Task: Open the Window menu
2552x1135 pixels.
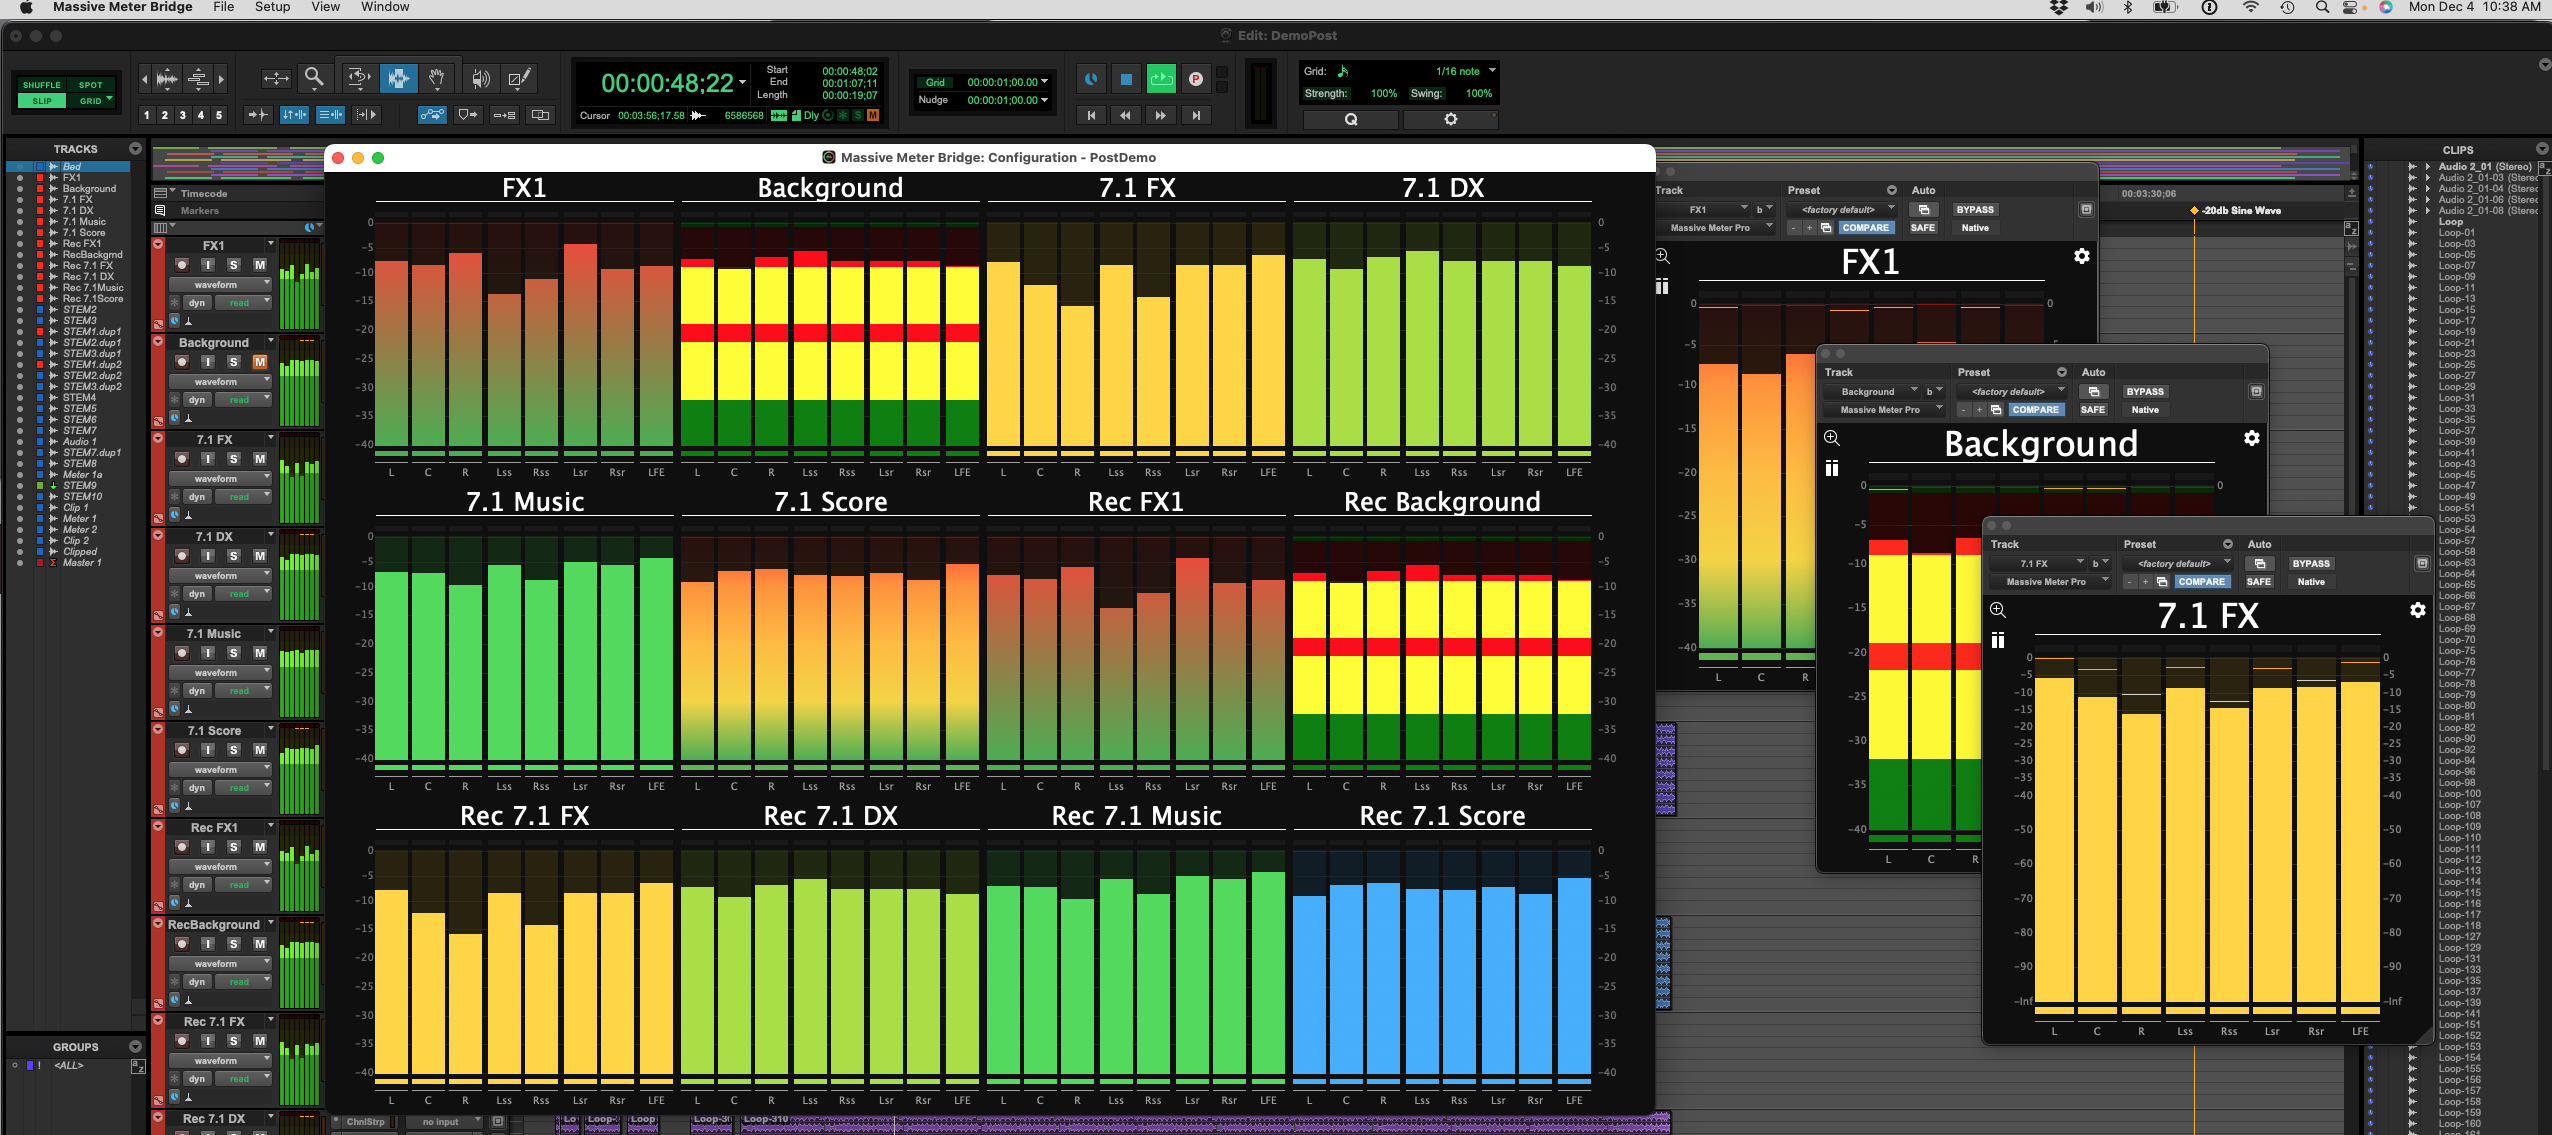Action: pyautogui.click(x=385, y=7)
